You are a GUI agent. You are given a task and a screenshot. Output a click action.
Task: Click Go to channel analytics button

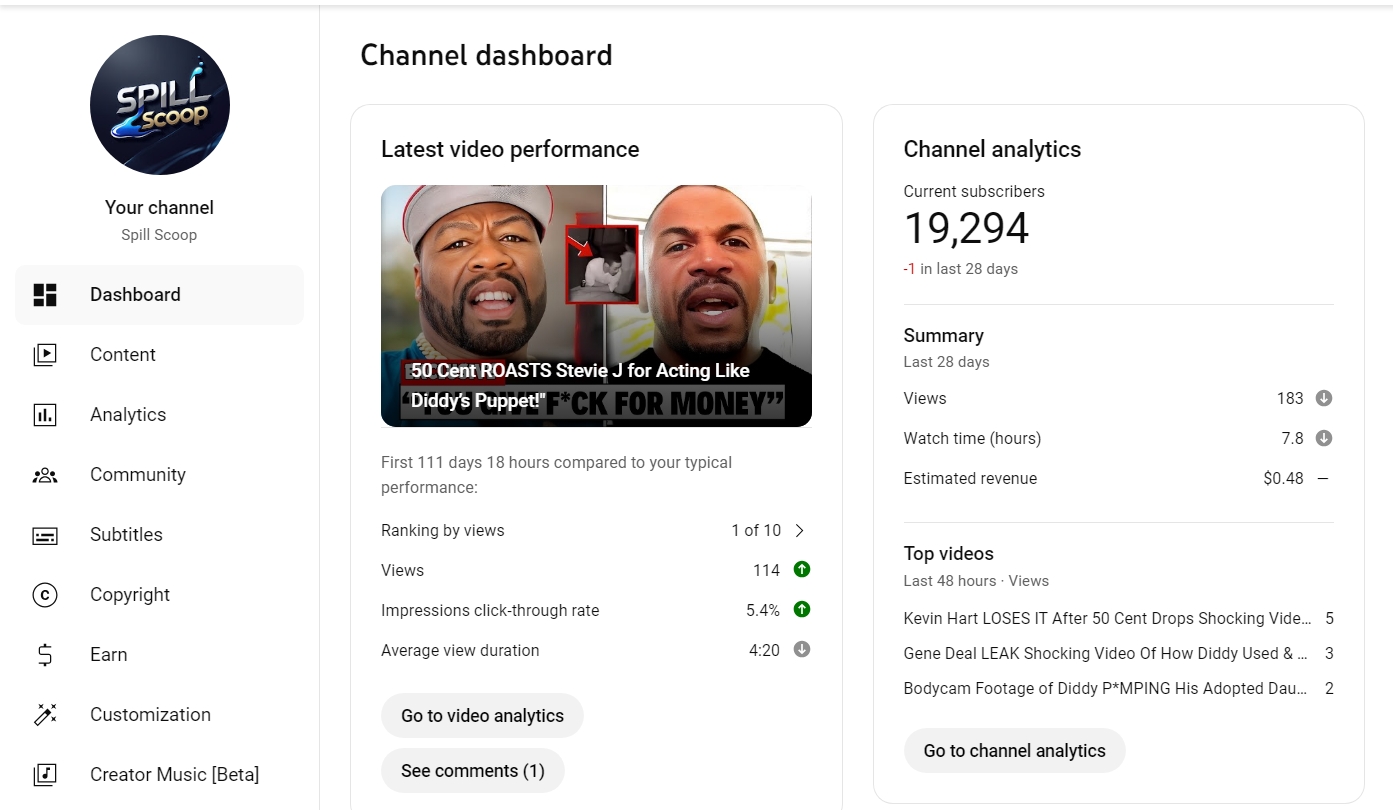(1014, 751)
